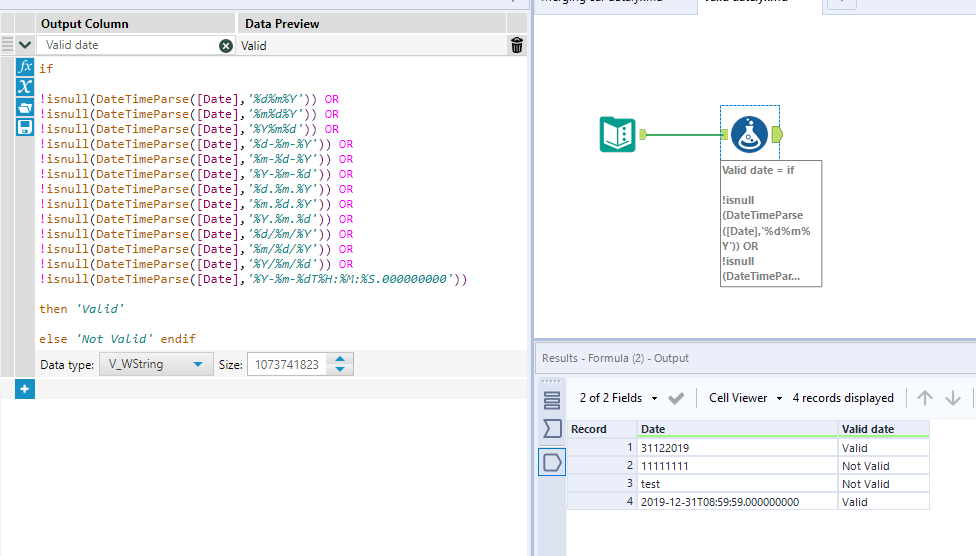The height and width of the screenshot is (556, 976).
Task: Increase the Size value with up stepper
Action: click(x=341, y=360)
